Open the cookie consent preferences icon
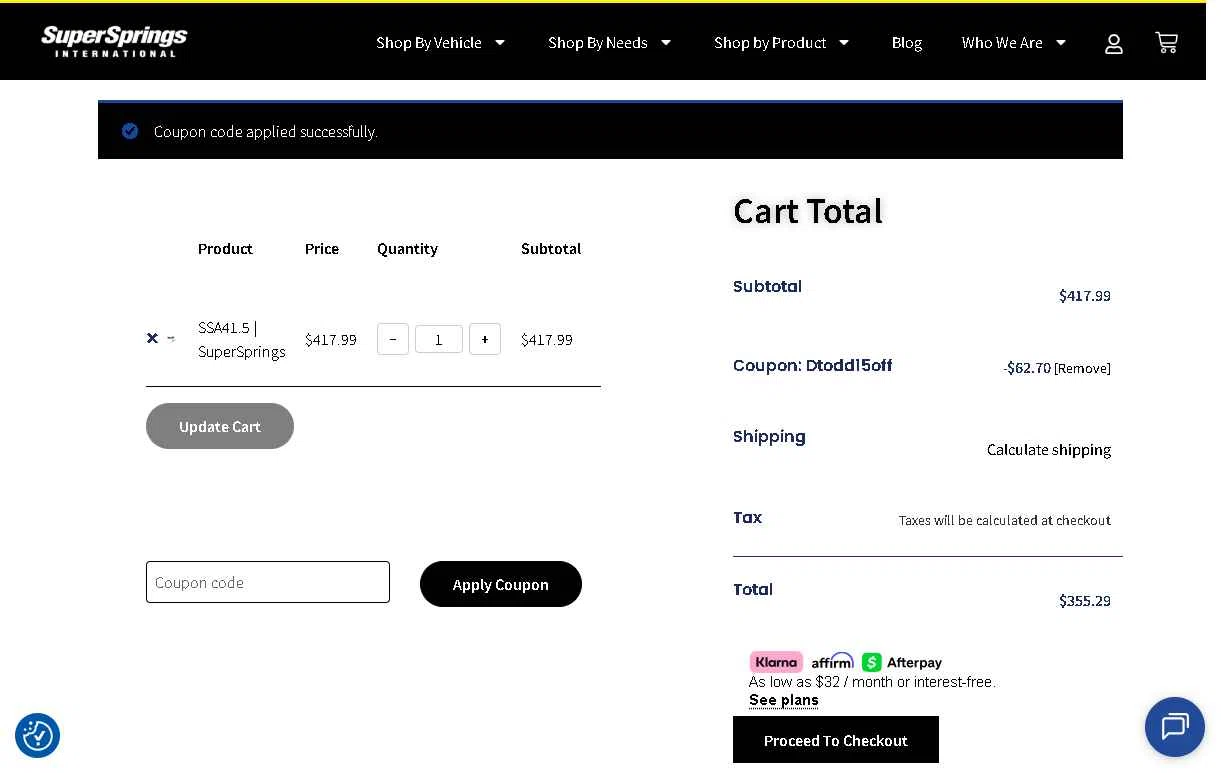This screenshot has width=1221, height=773. click(38, 736)
